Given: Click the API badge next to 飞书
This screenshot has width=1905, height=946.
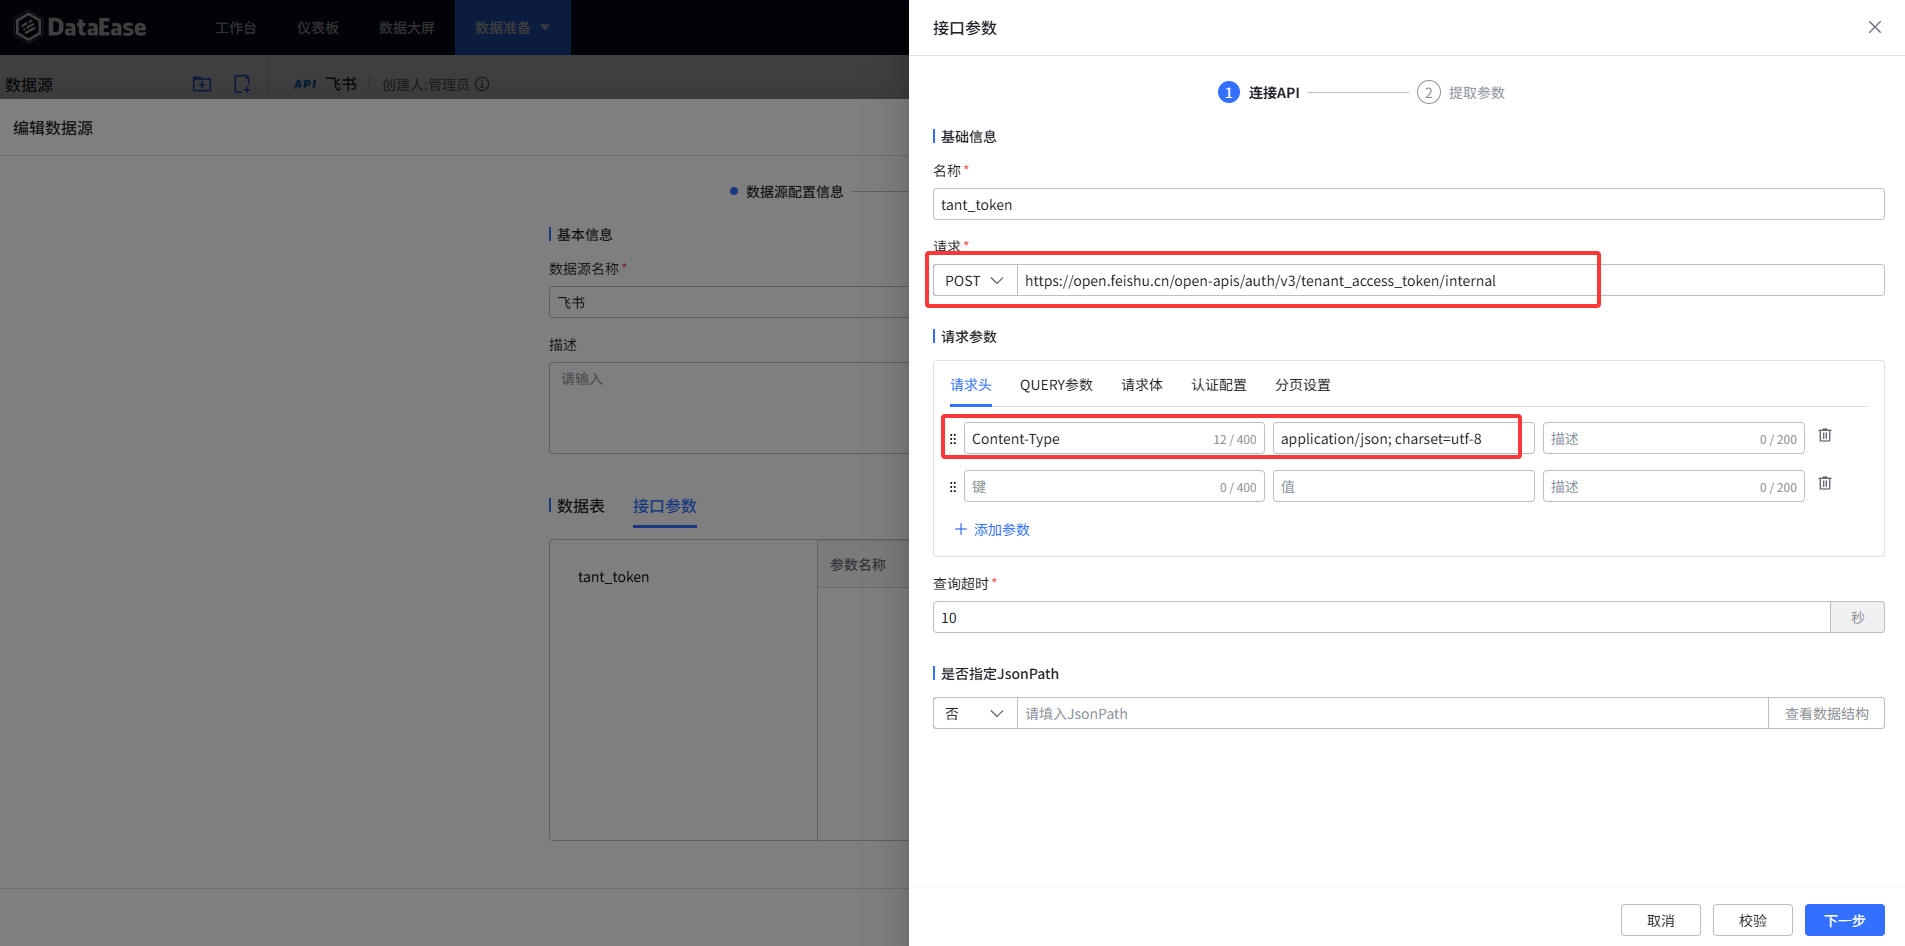Looking at the screenshot, I should coord(305,84).
